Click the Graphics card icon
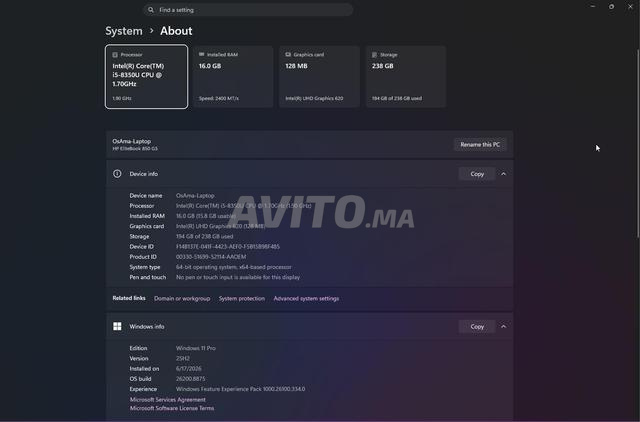This screenshot has height=422, width=640. pos(288,54)
